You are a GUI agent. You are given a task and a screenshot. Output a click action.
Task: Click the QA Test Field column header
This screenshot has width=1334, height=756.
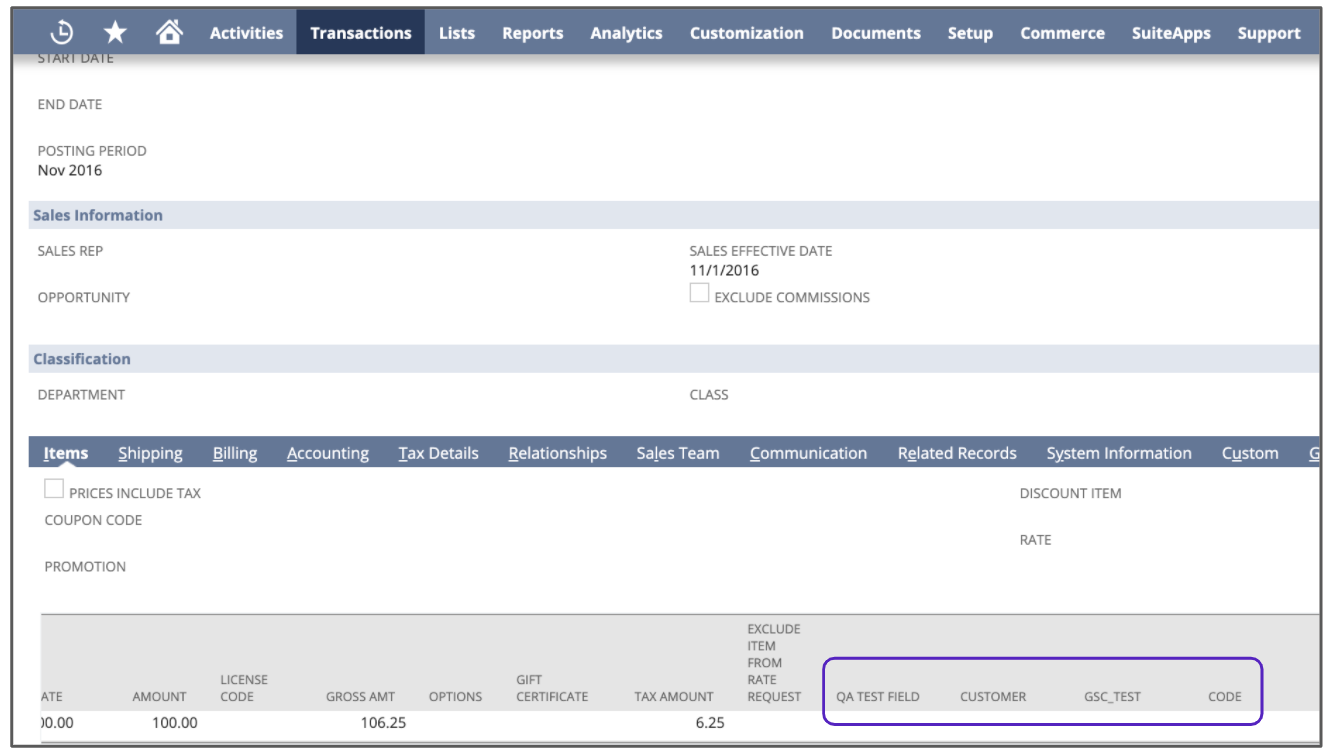click(877, 696)
